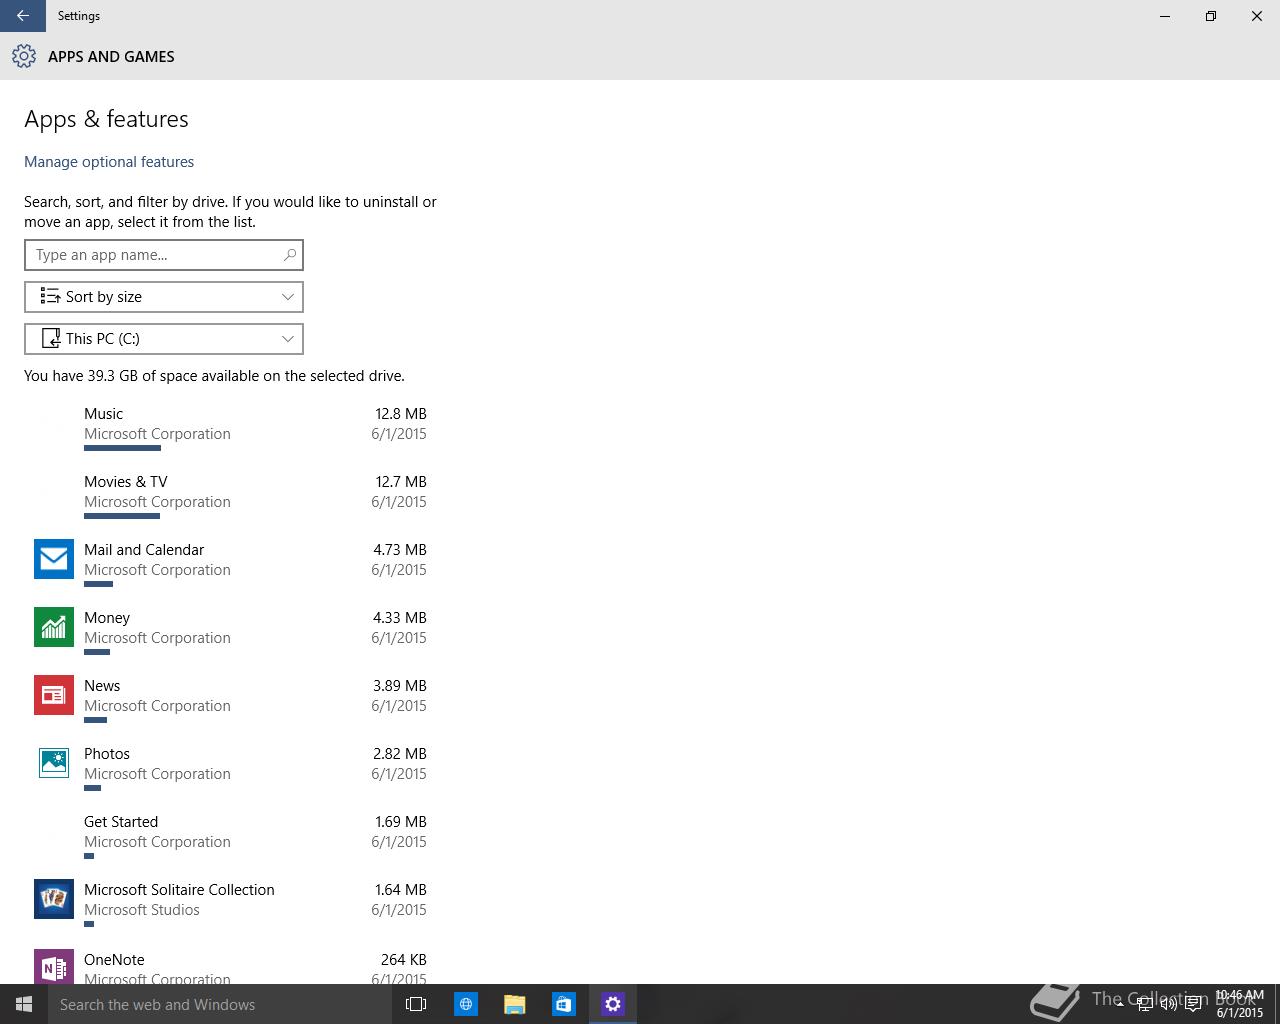This screenshot has width=1280, height=1024.
Task: Click the Settings gear taskbar icon
Action: 613,1004
